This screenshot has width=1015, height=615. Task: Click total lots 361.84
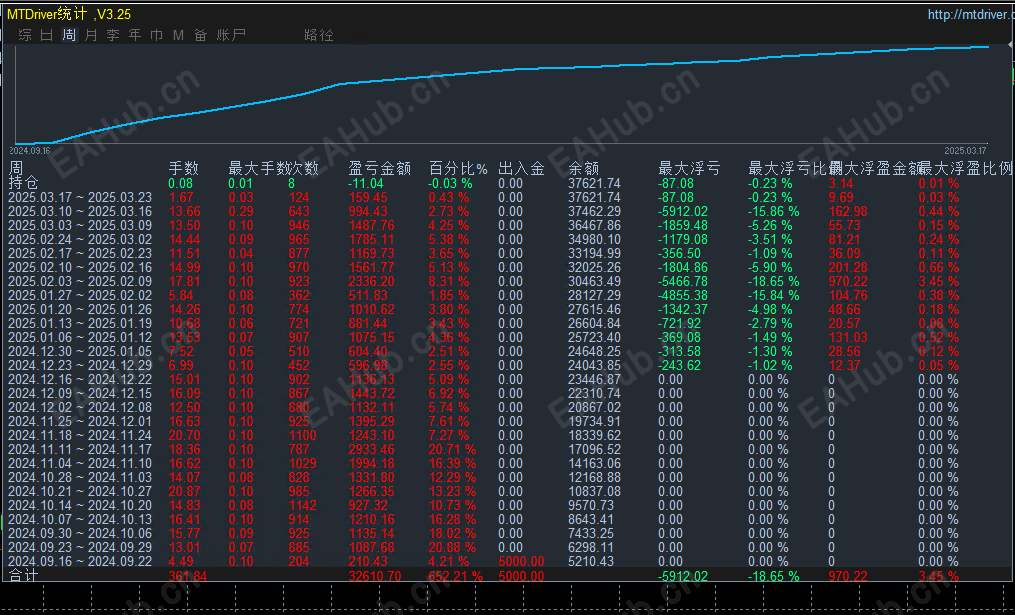(188, 576)
